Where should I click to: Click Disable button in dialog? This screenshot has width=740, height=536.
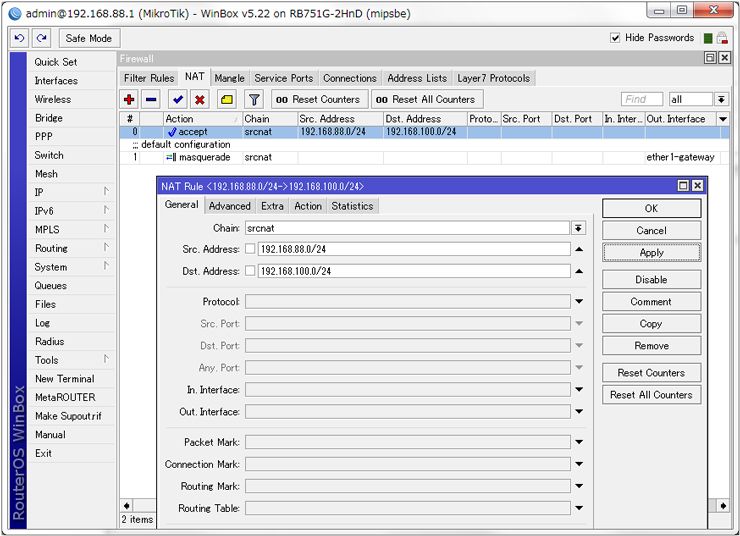(x=651, y=280)
